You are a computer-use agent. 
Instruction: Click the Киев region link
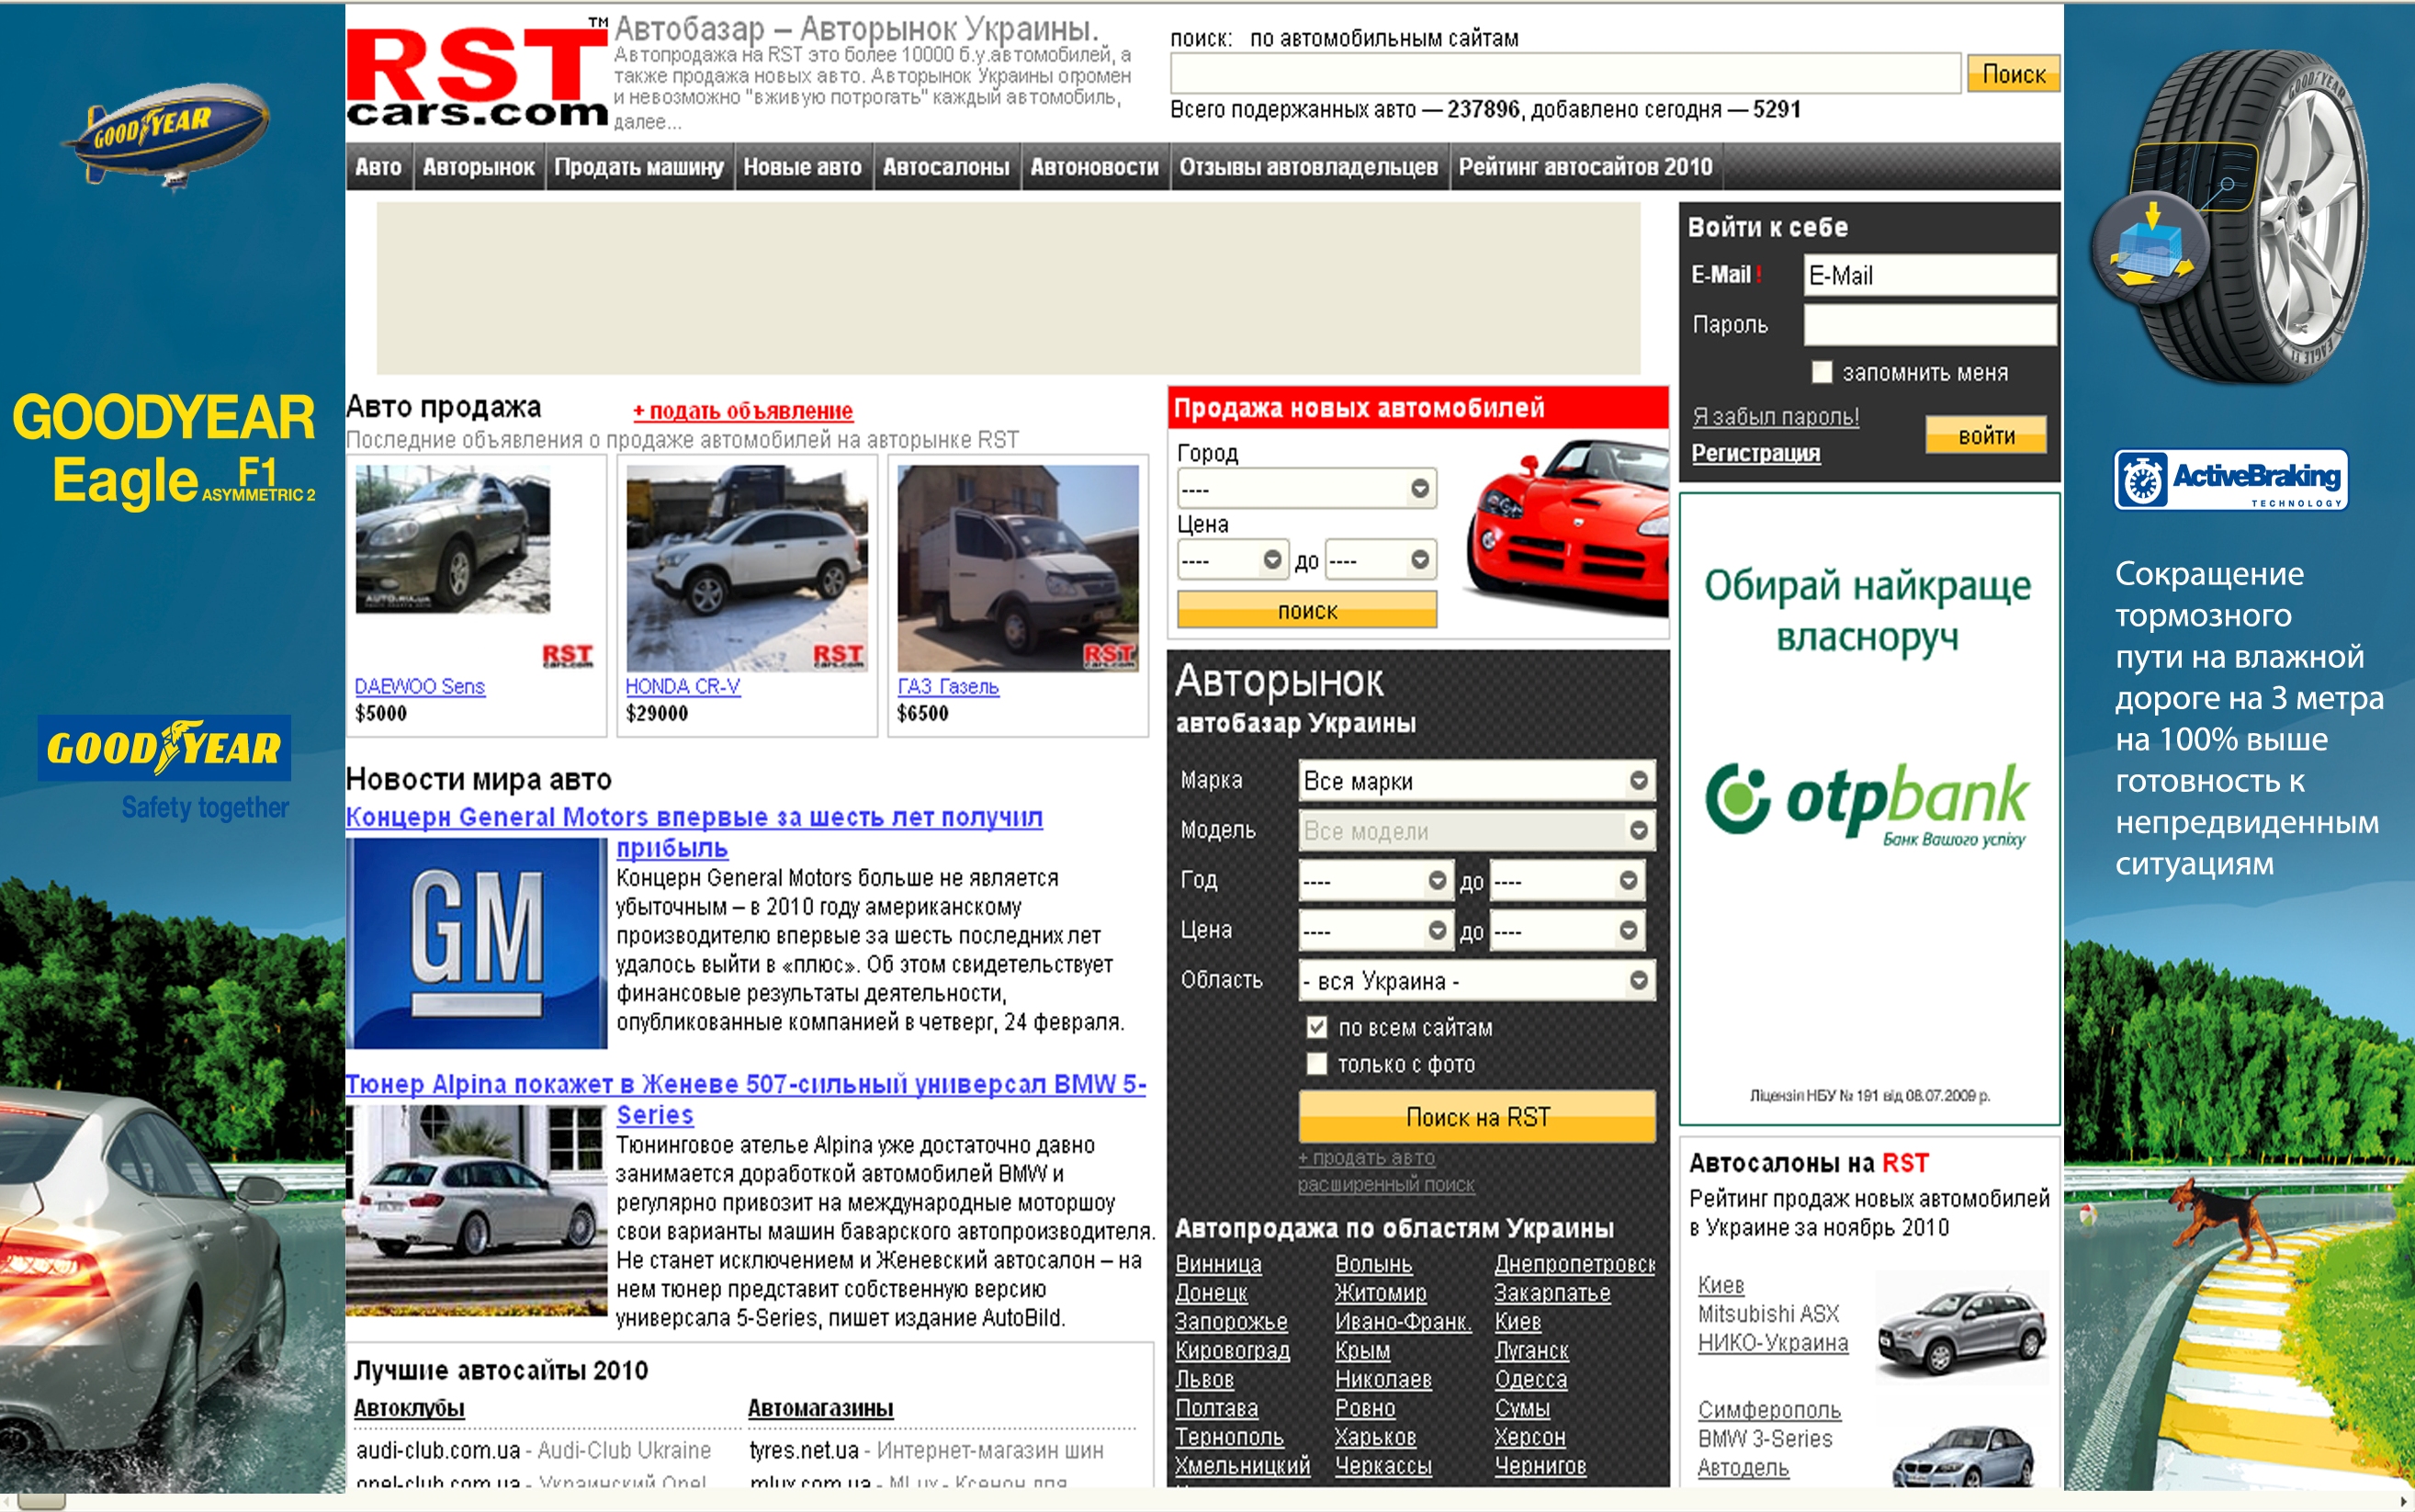pyautogui.click(x=1517, y=1321)
